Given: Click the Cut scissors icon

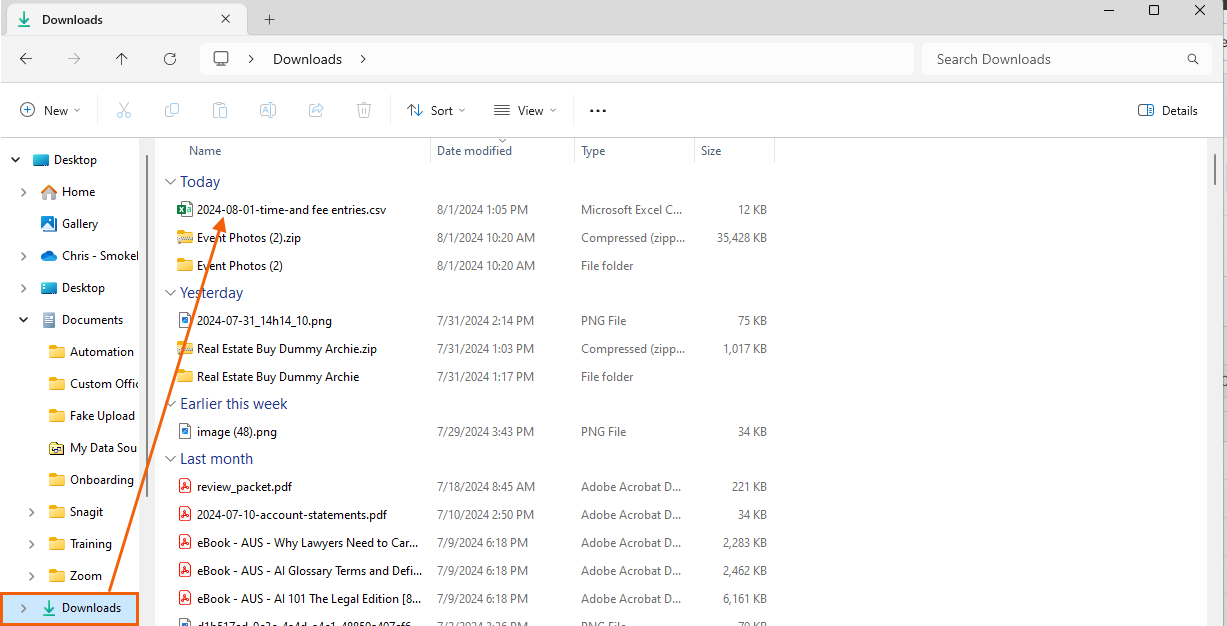Looking at the screenshot, I should (124, 111).
